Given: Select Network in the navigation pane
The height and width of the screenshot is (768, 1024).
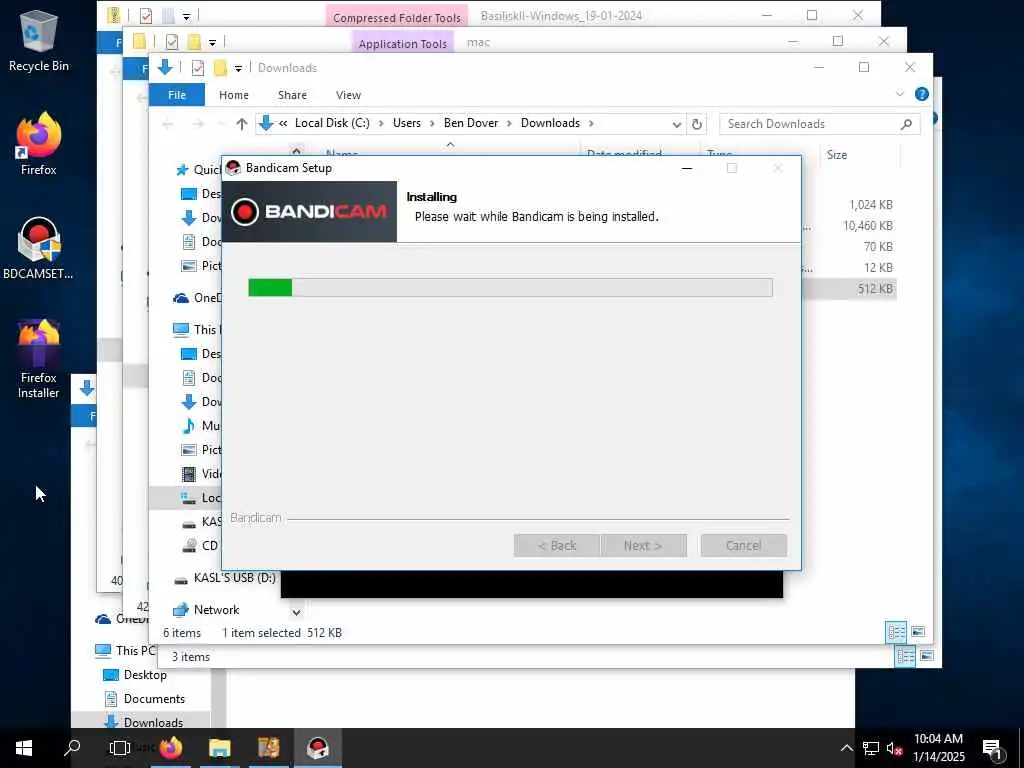Looking at the screenshot, I should coord(216,609).
